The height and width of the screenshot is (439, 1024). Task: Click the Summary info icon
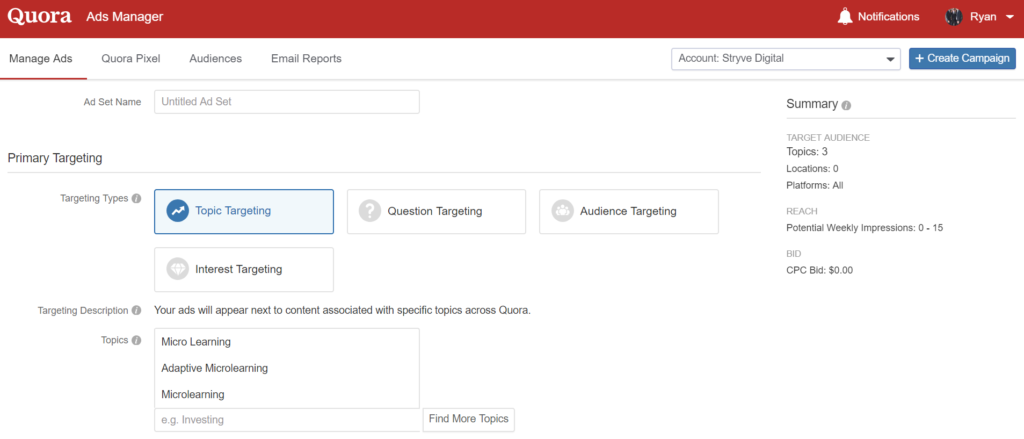(846, 105)
